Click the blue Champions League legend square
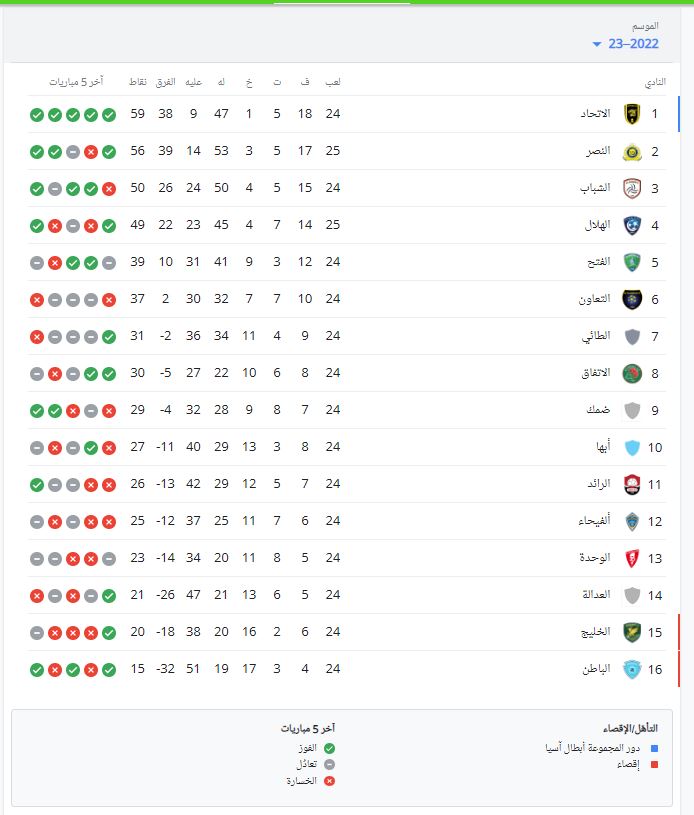The image size is (694, 815). tap(654, 747)
